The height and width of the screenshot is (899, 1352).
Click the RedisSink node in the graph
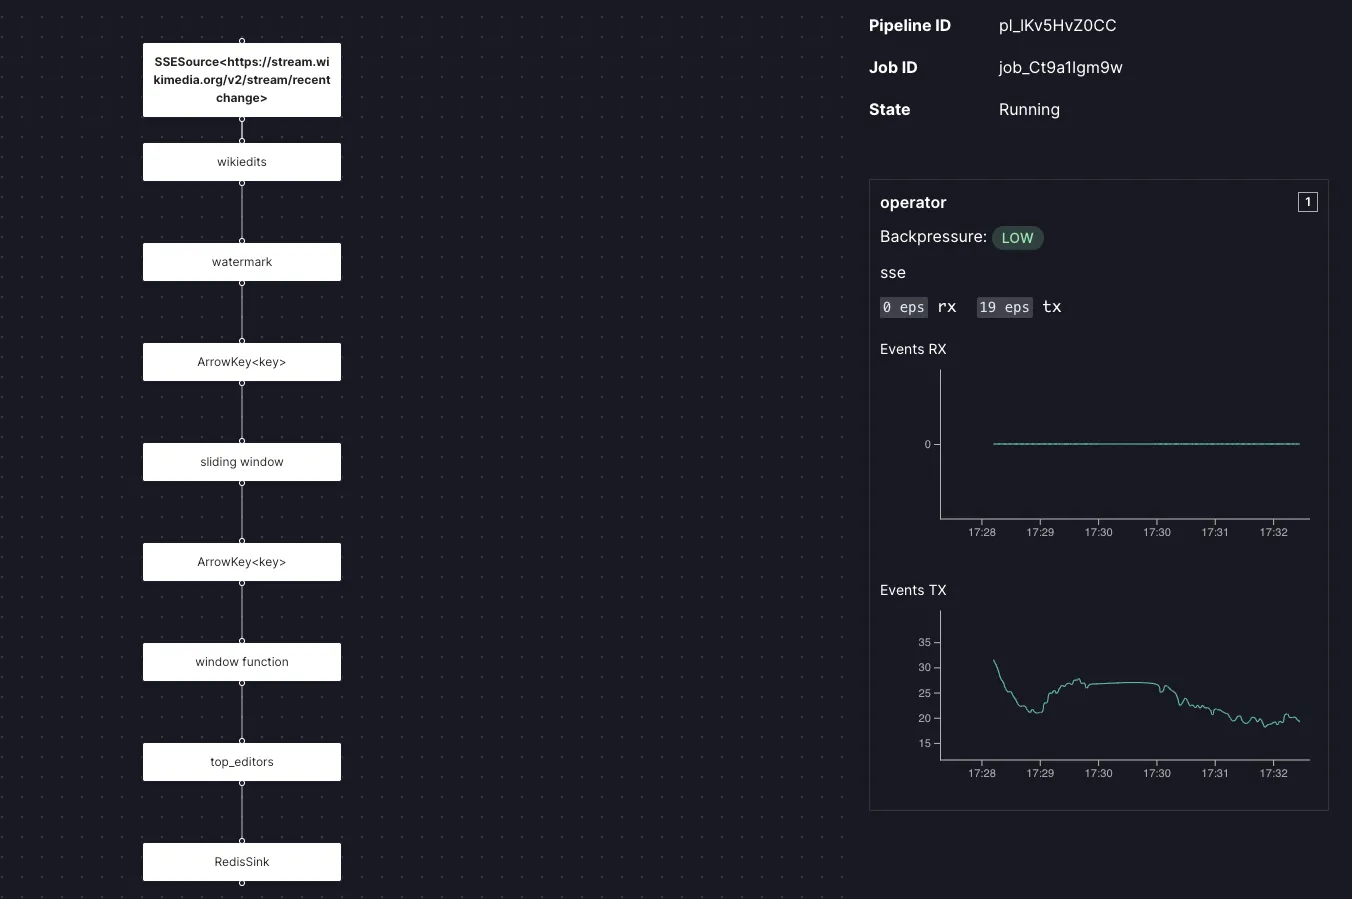241,862
